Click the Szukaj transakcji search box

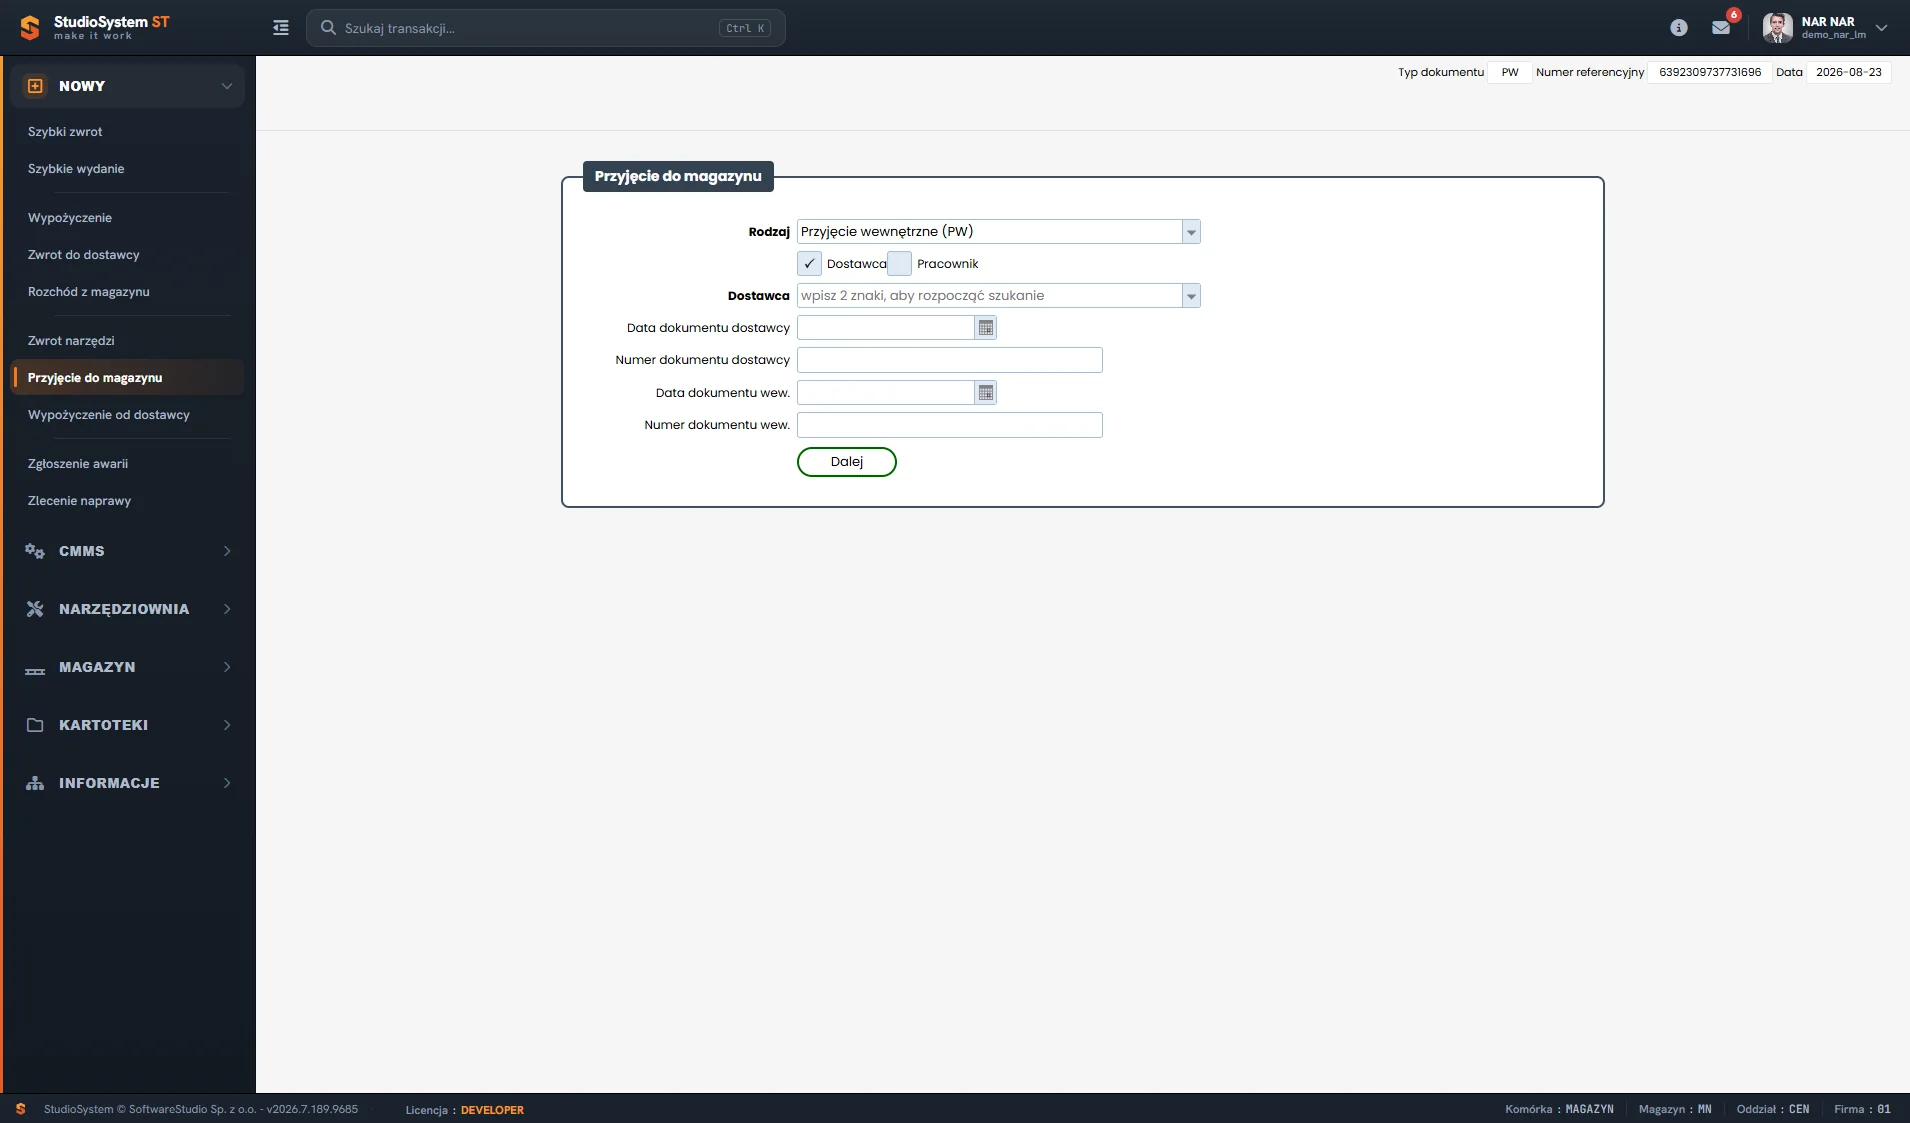(546, 28)
